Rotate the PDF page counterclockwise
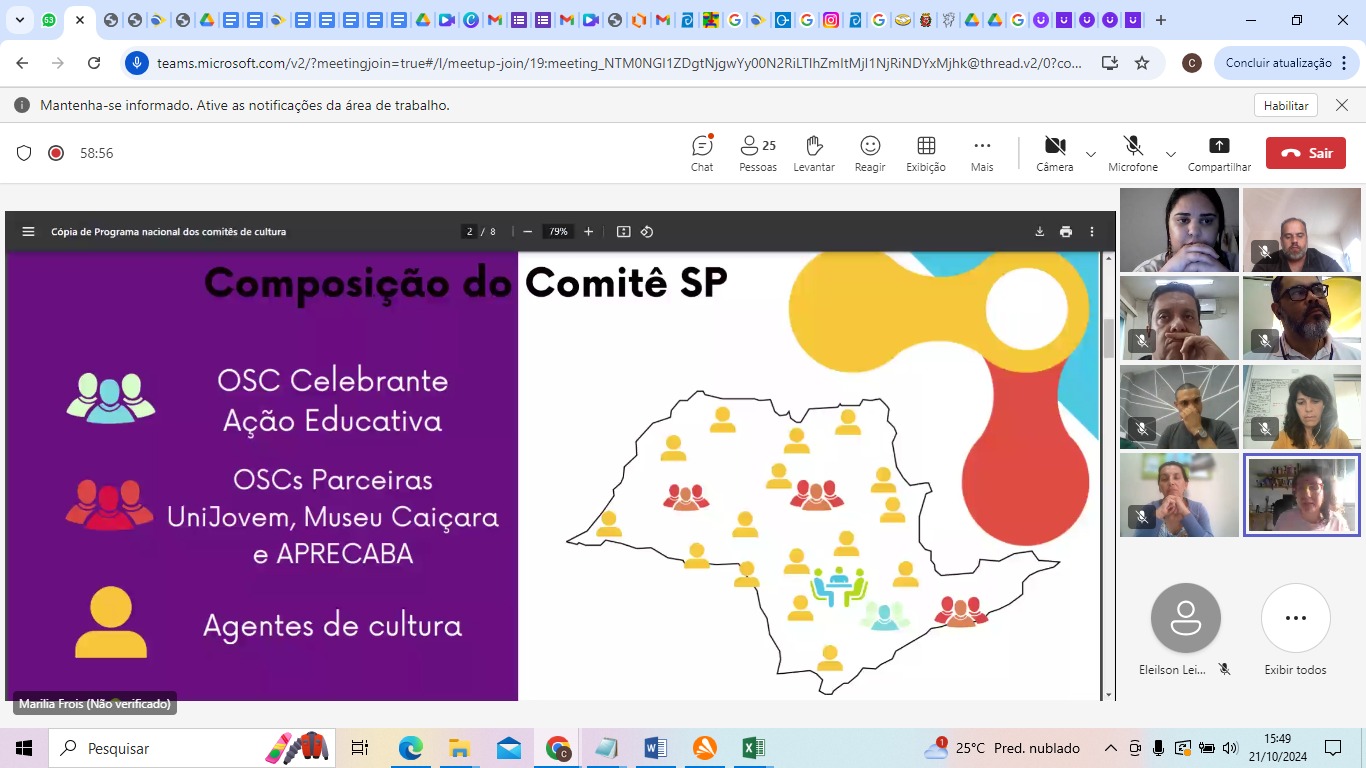 click(647, 232)
